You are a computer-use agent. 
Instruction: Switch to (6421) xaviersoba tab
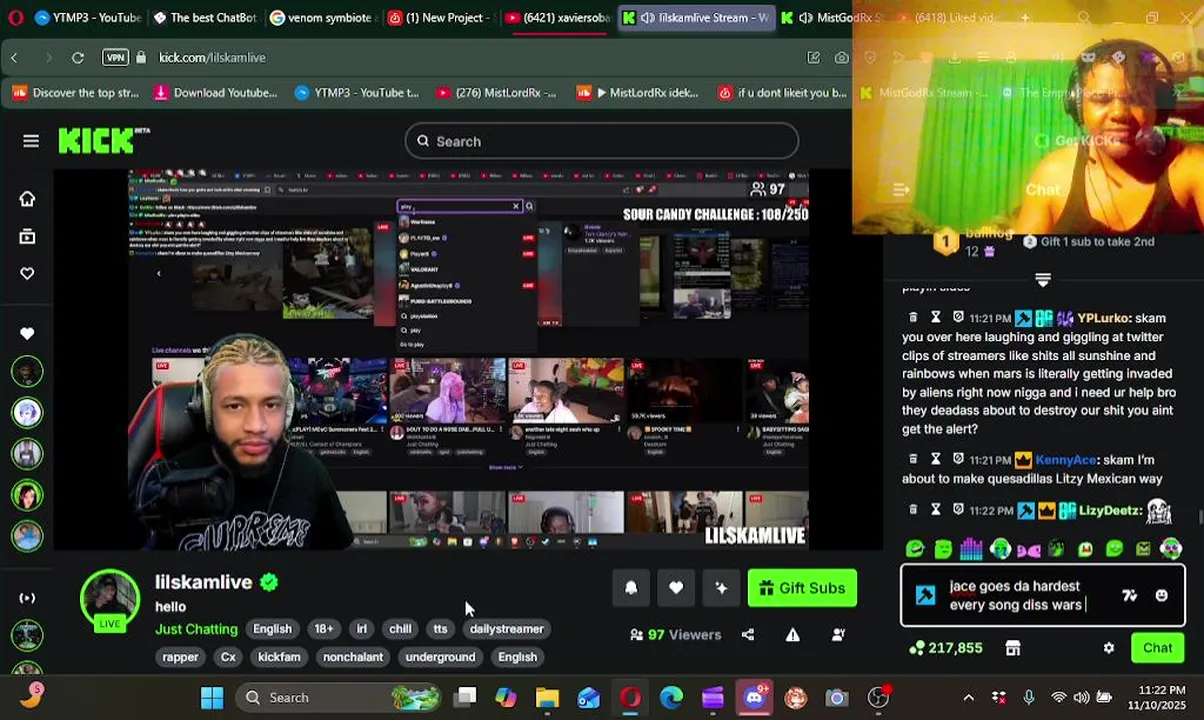(557, 18)
